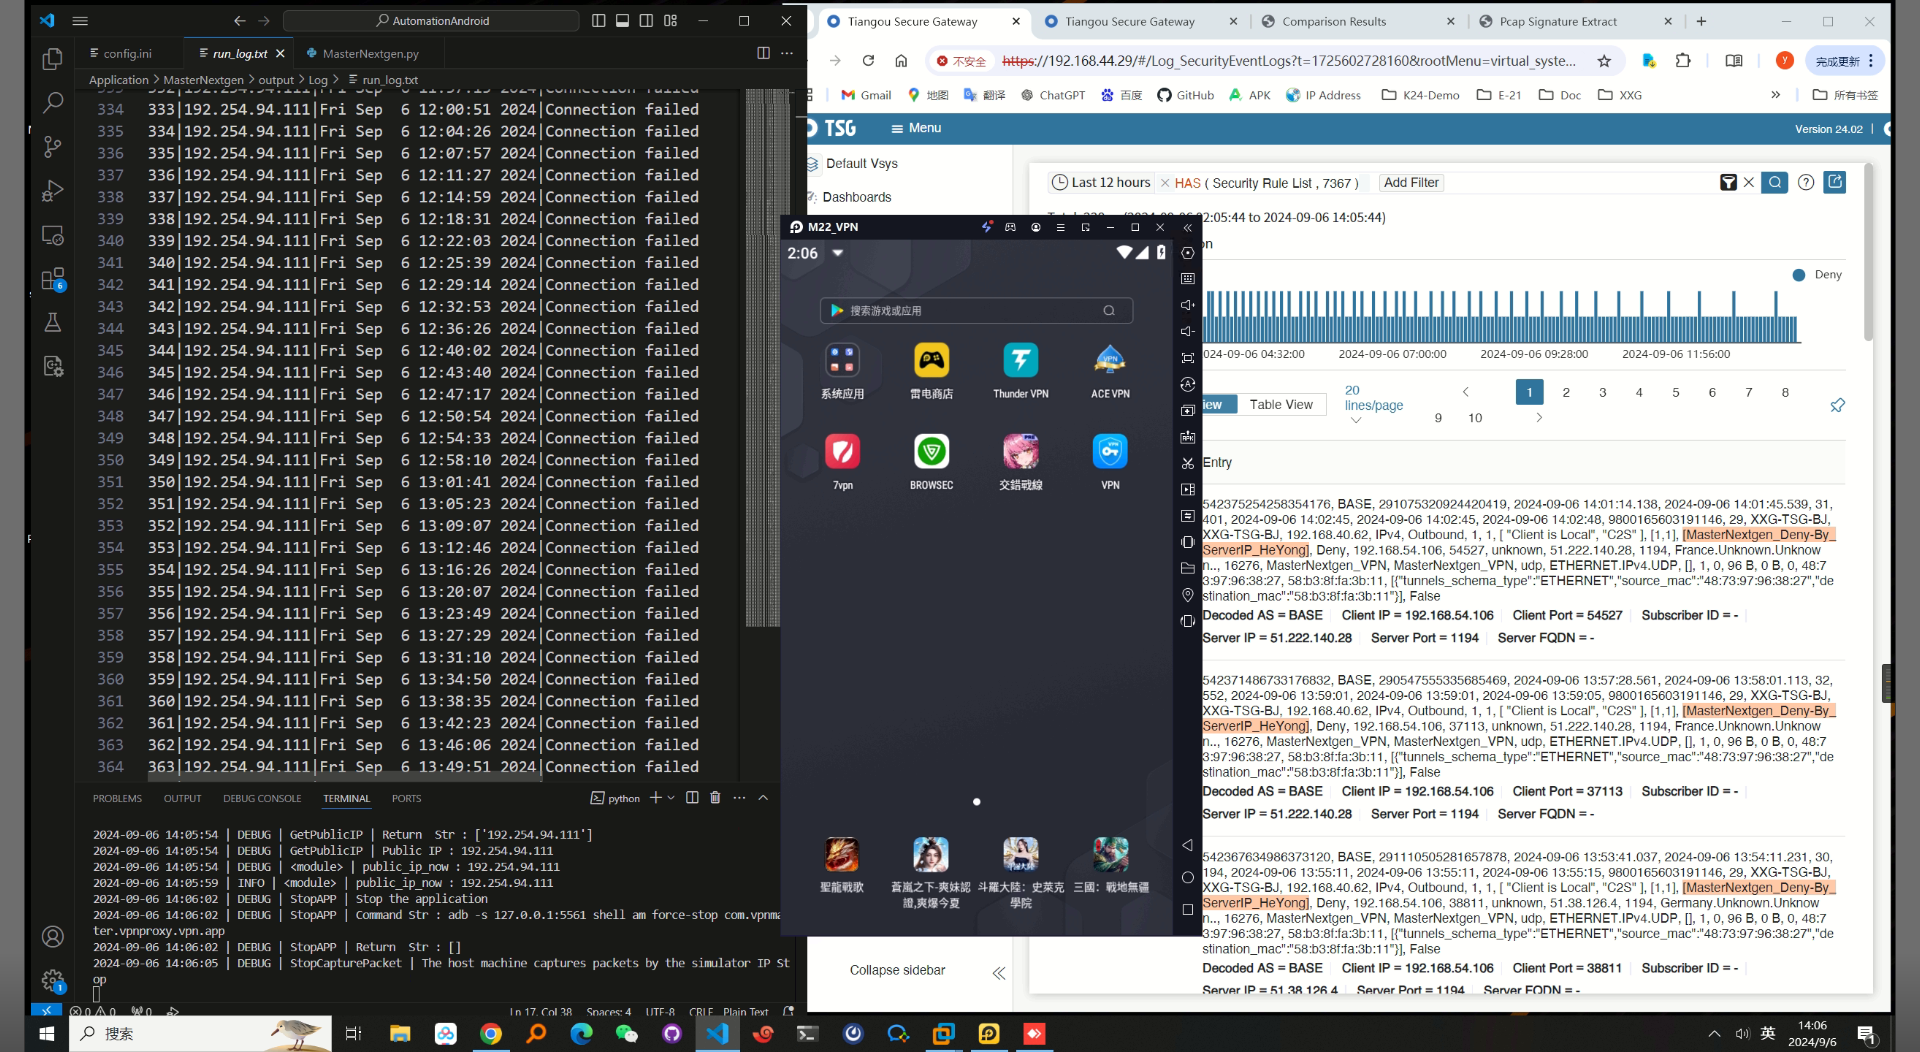The width and height of the screenshot is (1920, 1052).
Task: Switch to Table View in log display
Action: (1280, 405)
